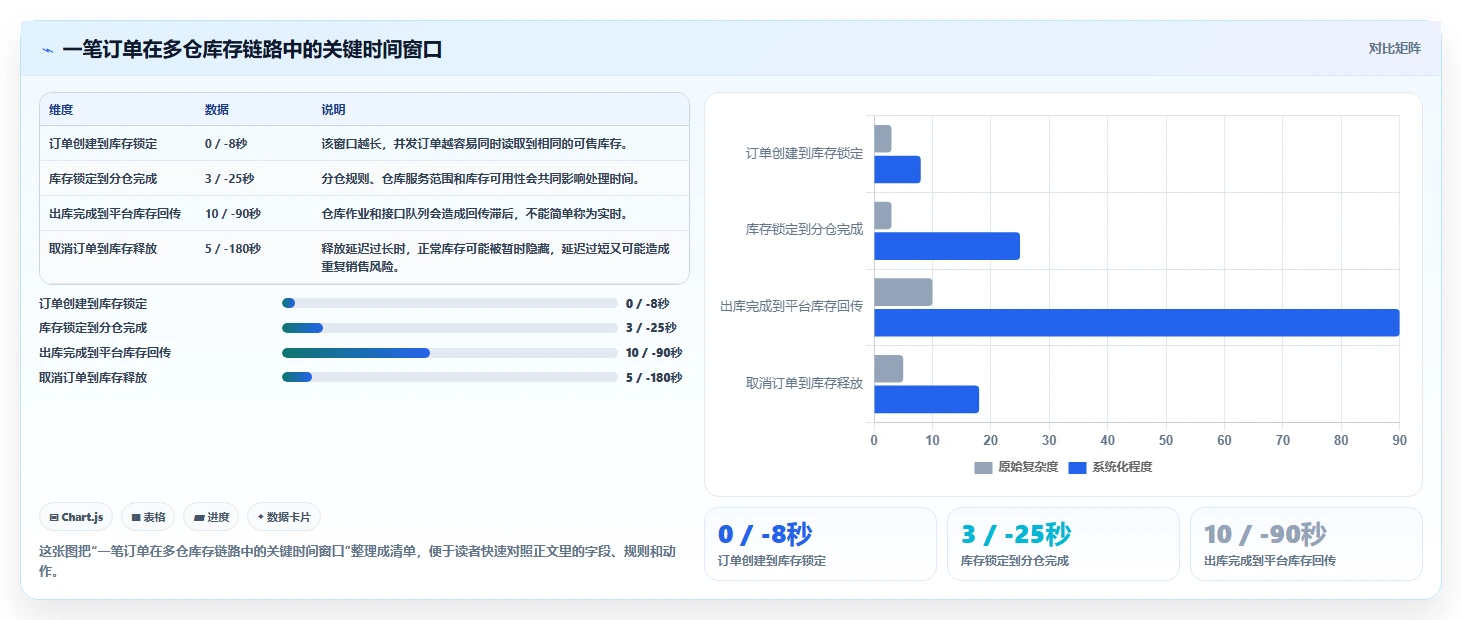
Task: Click the blue bar for 出库完成到平台库存回传
Action: click(1136, 323)
